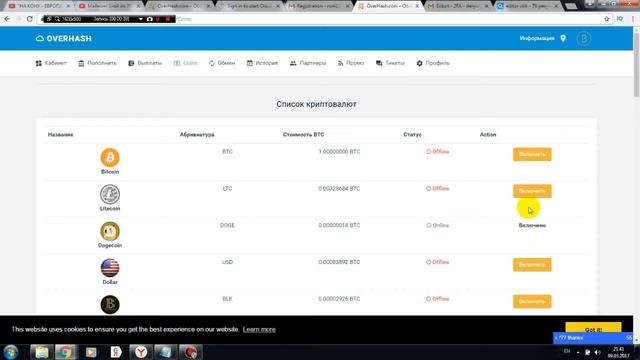The width and height of the screenshot is (640, 360).
Task: Open Yandex Browser Y taskbar icon
Action: (x=141, y=352)
